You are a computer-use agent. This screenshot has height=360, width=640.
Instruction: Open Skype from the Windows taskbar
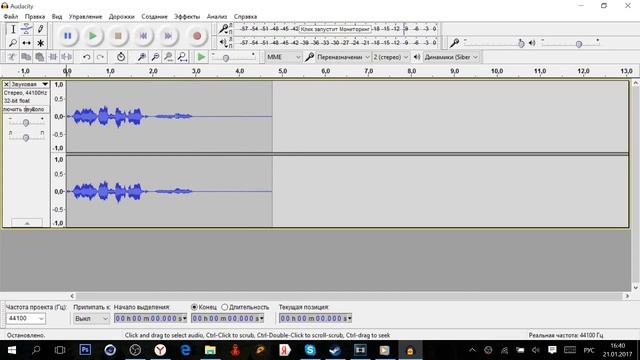[310, 350]
